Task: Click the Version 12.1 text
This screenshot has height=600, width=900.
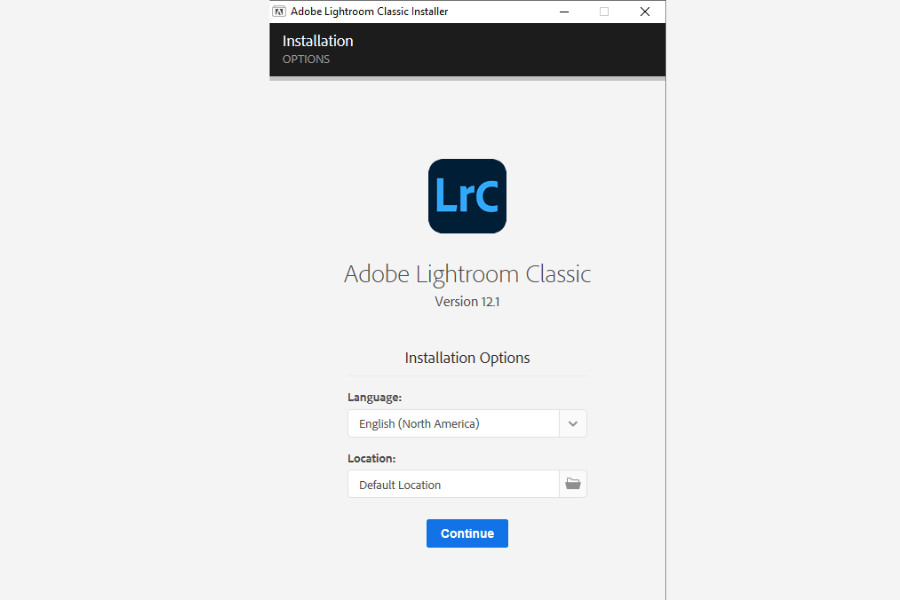Action: point(467,301)
